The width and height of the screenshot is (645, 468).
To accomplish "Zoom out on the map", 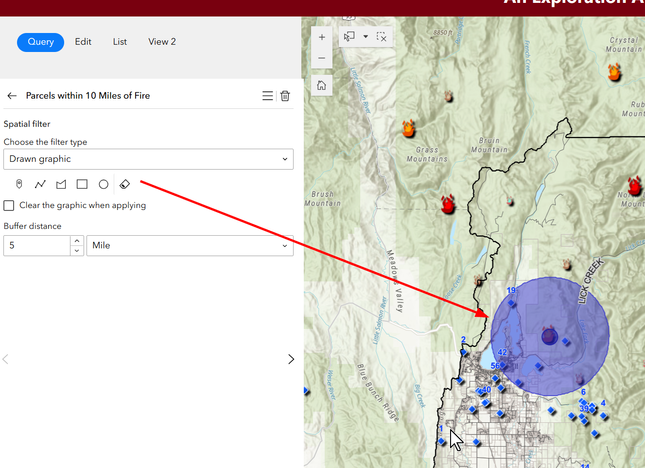I will click(322, 58).
